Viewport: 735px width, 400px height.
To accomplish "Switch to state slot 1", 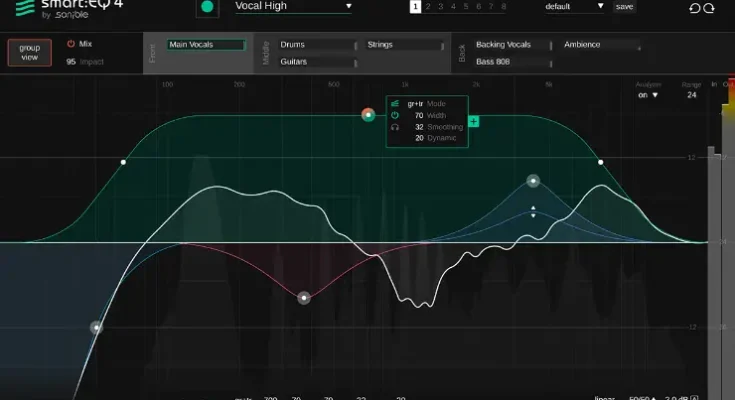I will tap(414, 7).
